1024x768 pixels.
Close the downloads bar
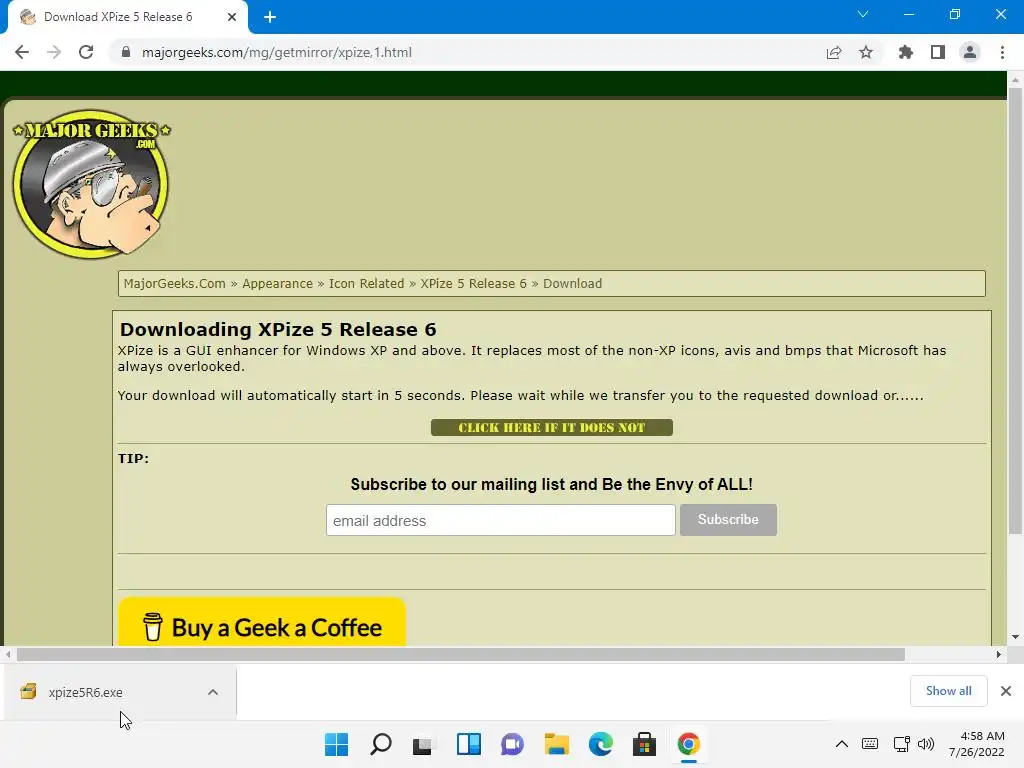1006,691
